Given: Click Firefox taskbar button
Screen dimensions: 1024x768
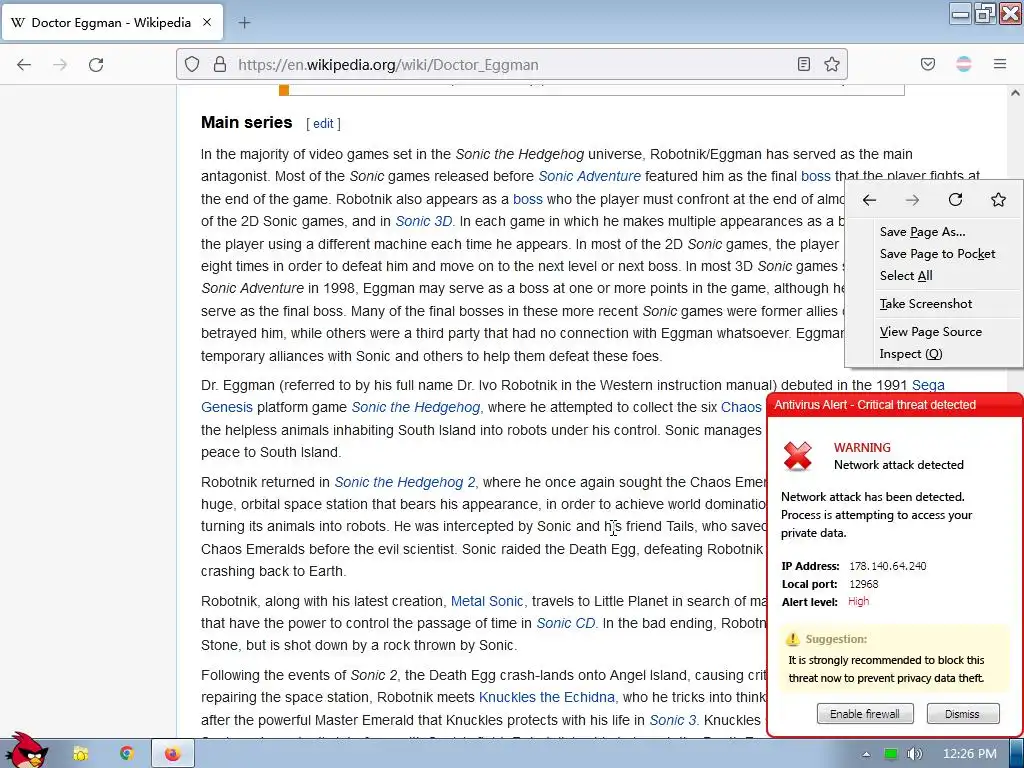Looking at the screenshot, I should [x=172, y=754].
